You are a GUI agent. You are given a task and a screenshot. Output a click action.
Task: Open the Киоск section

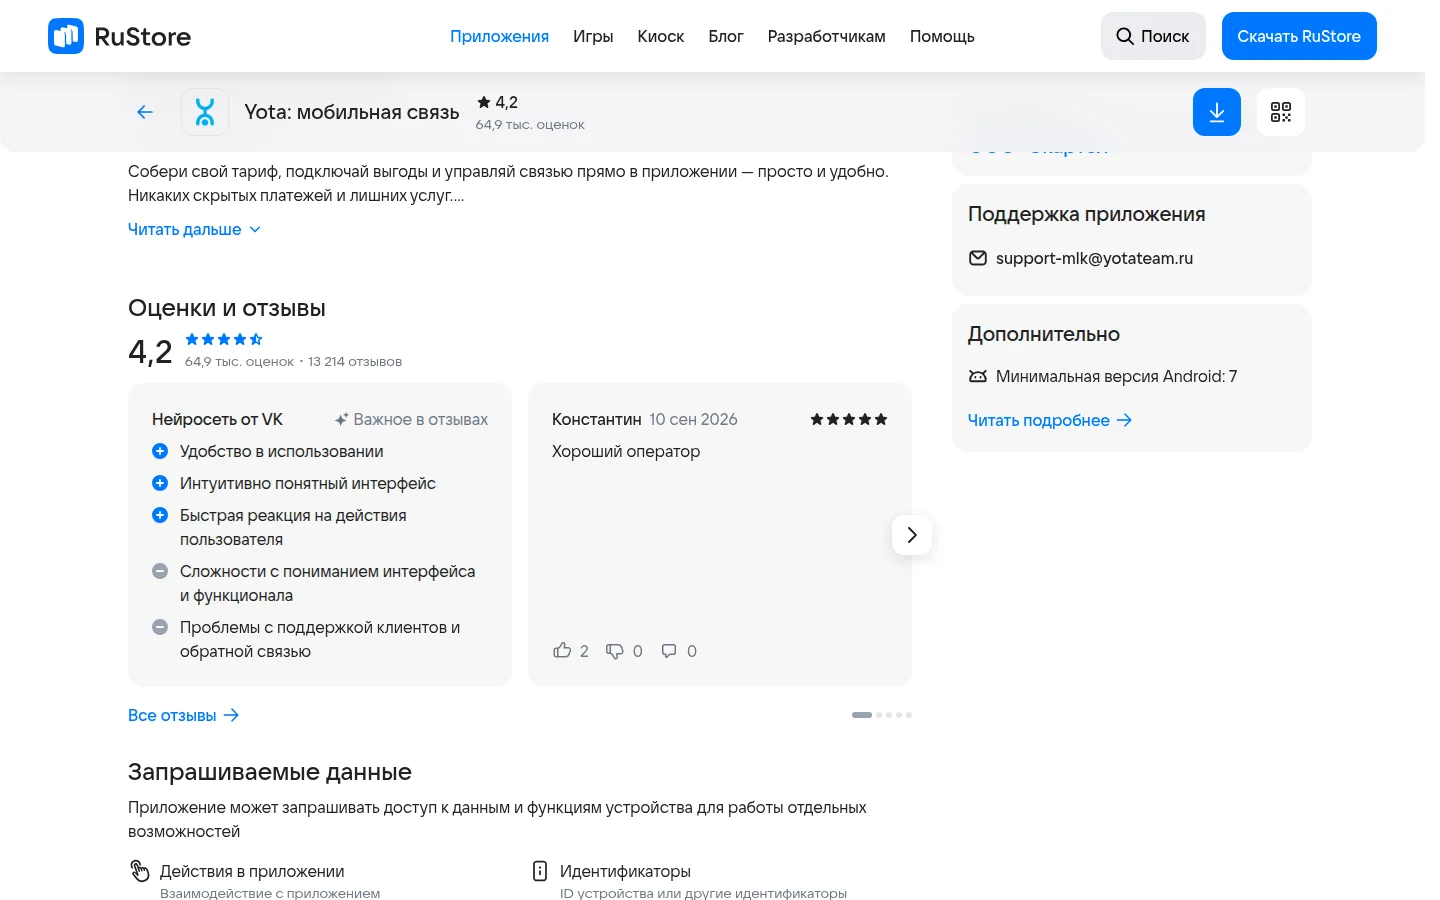coord(661,36)
